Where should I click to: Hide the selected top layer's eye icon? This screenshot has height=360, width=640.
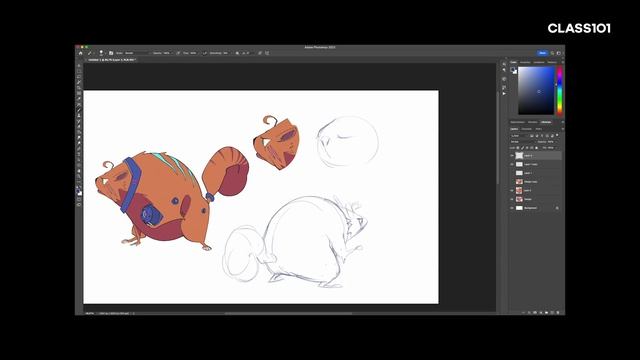(x=512, y=156)
